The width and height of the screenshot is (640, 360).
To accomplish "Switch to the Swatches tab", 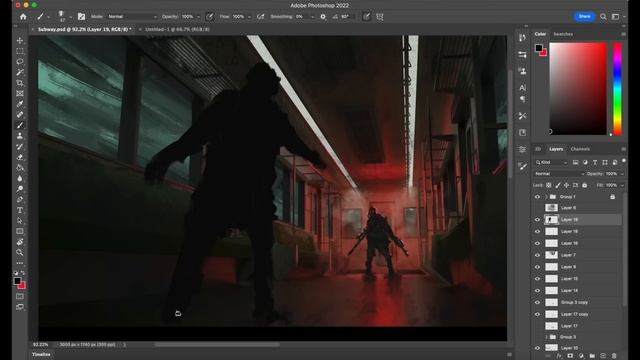I will click(x=563, y=34).
